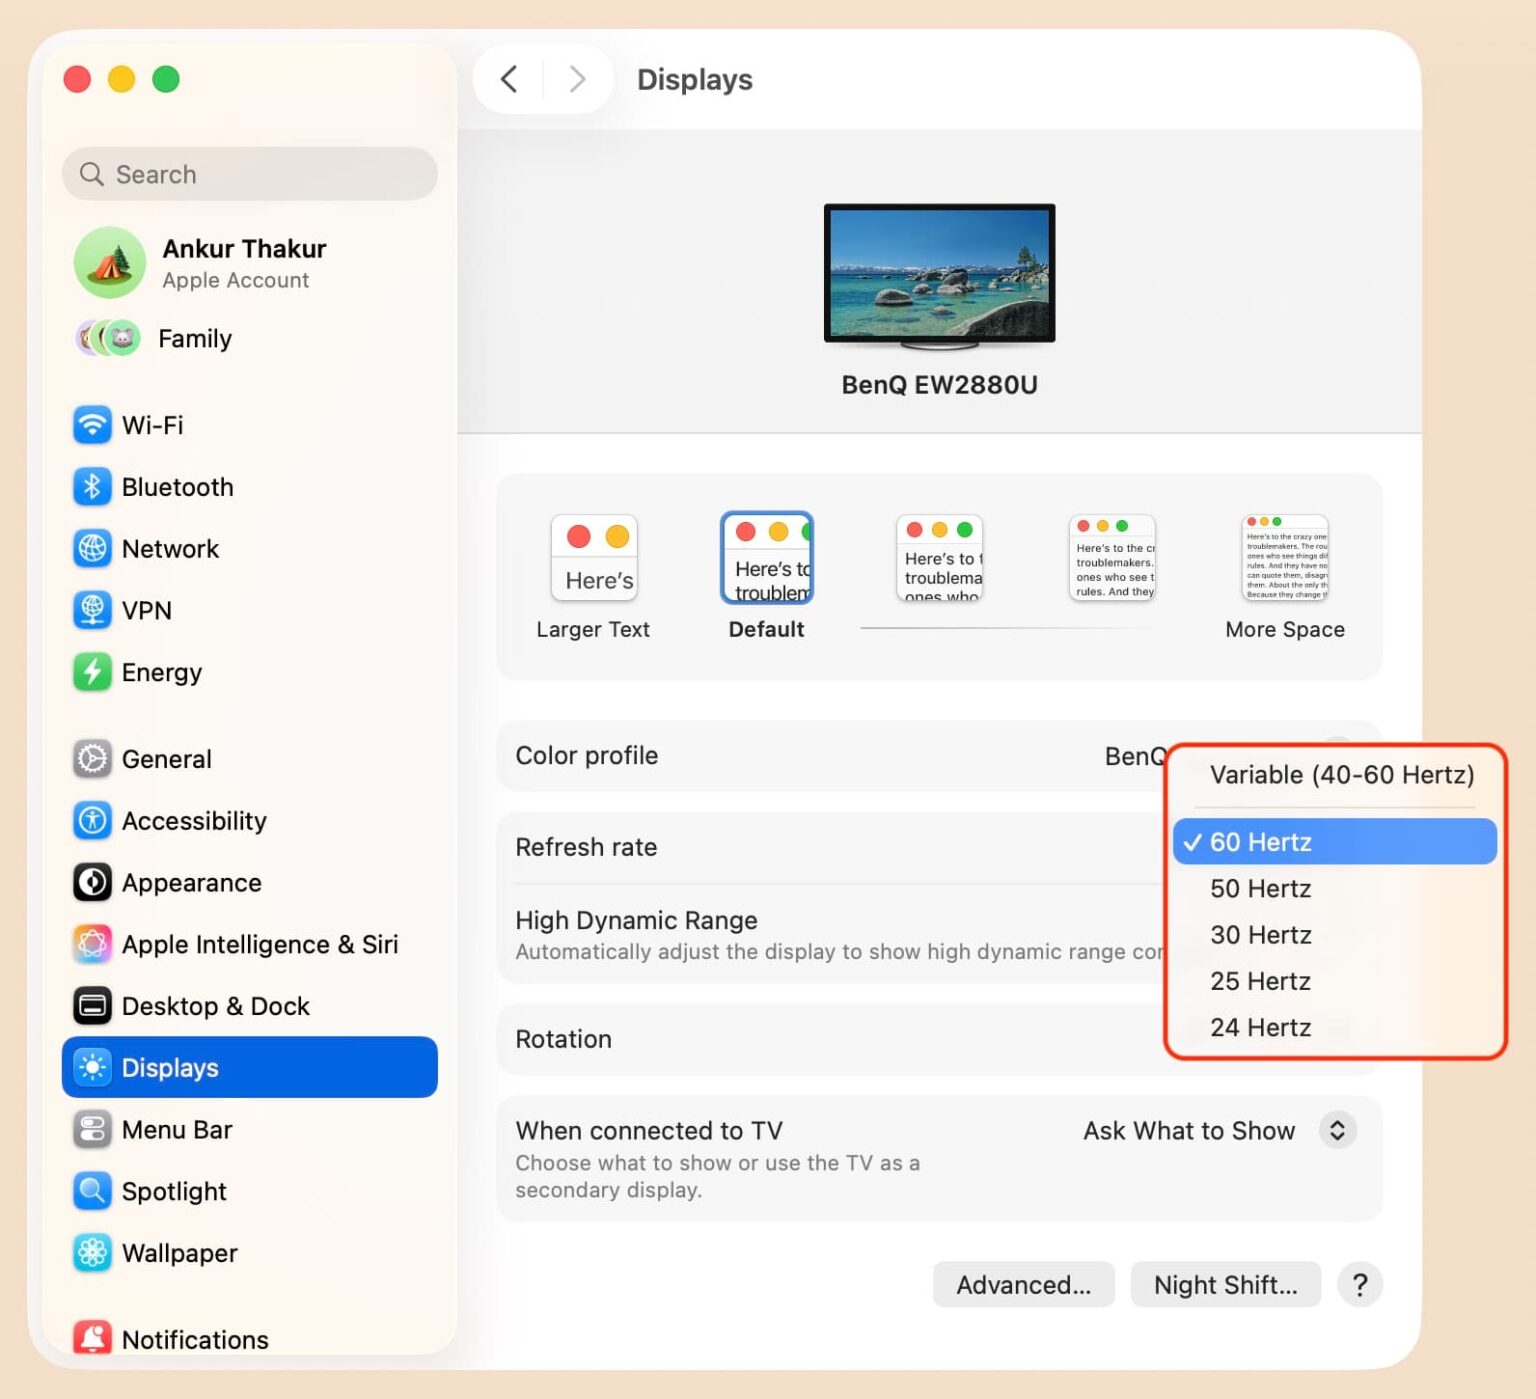Open the Menu Bar icon

pos(92,1130)
